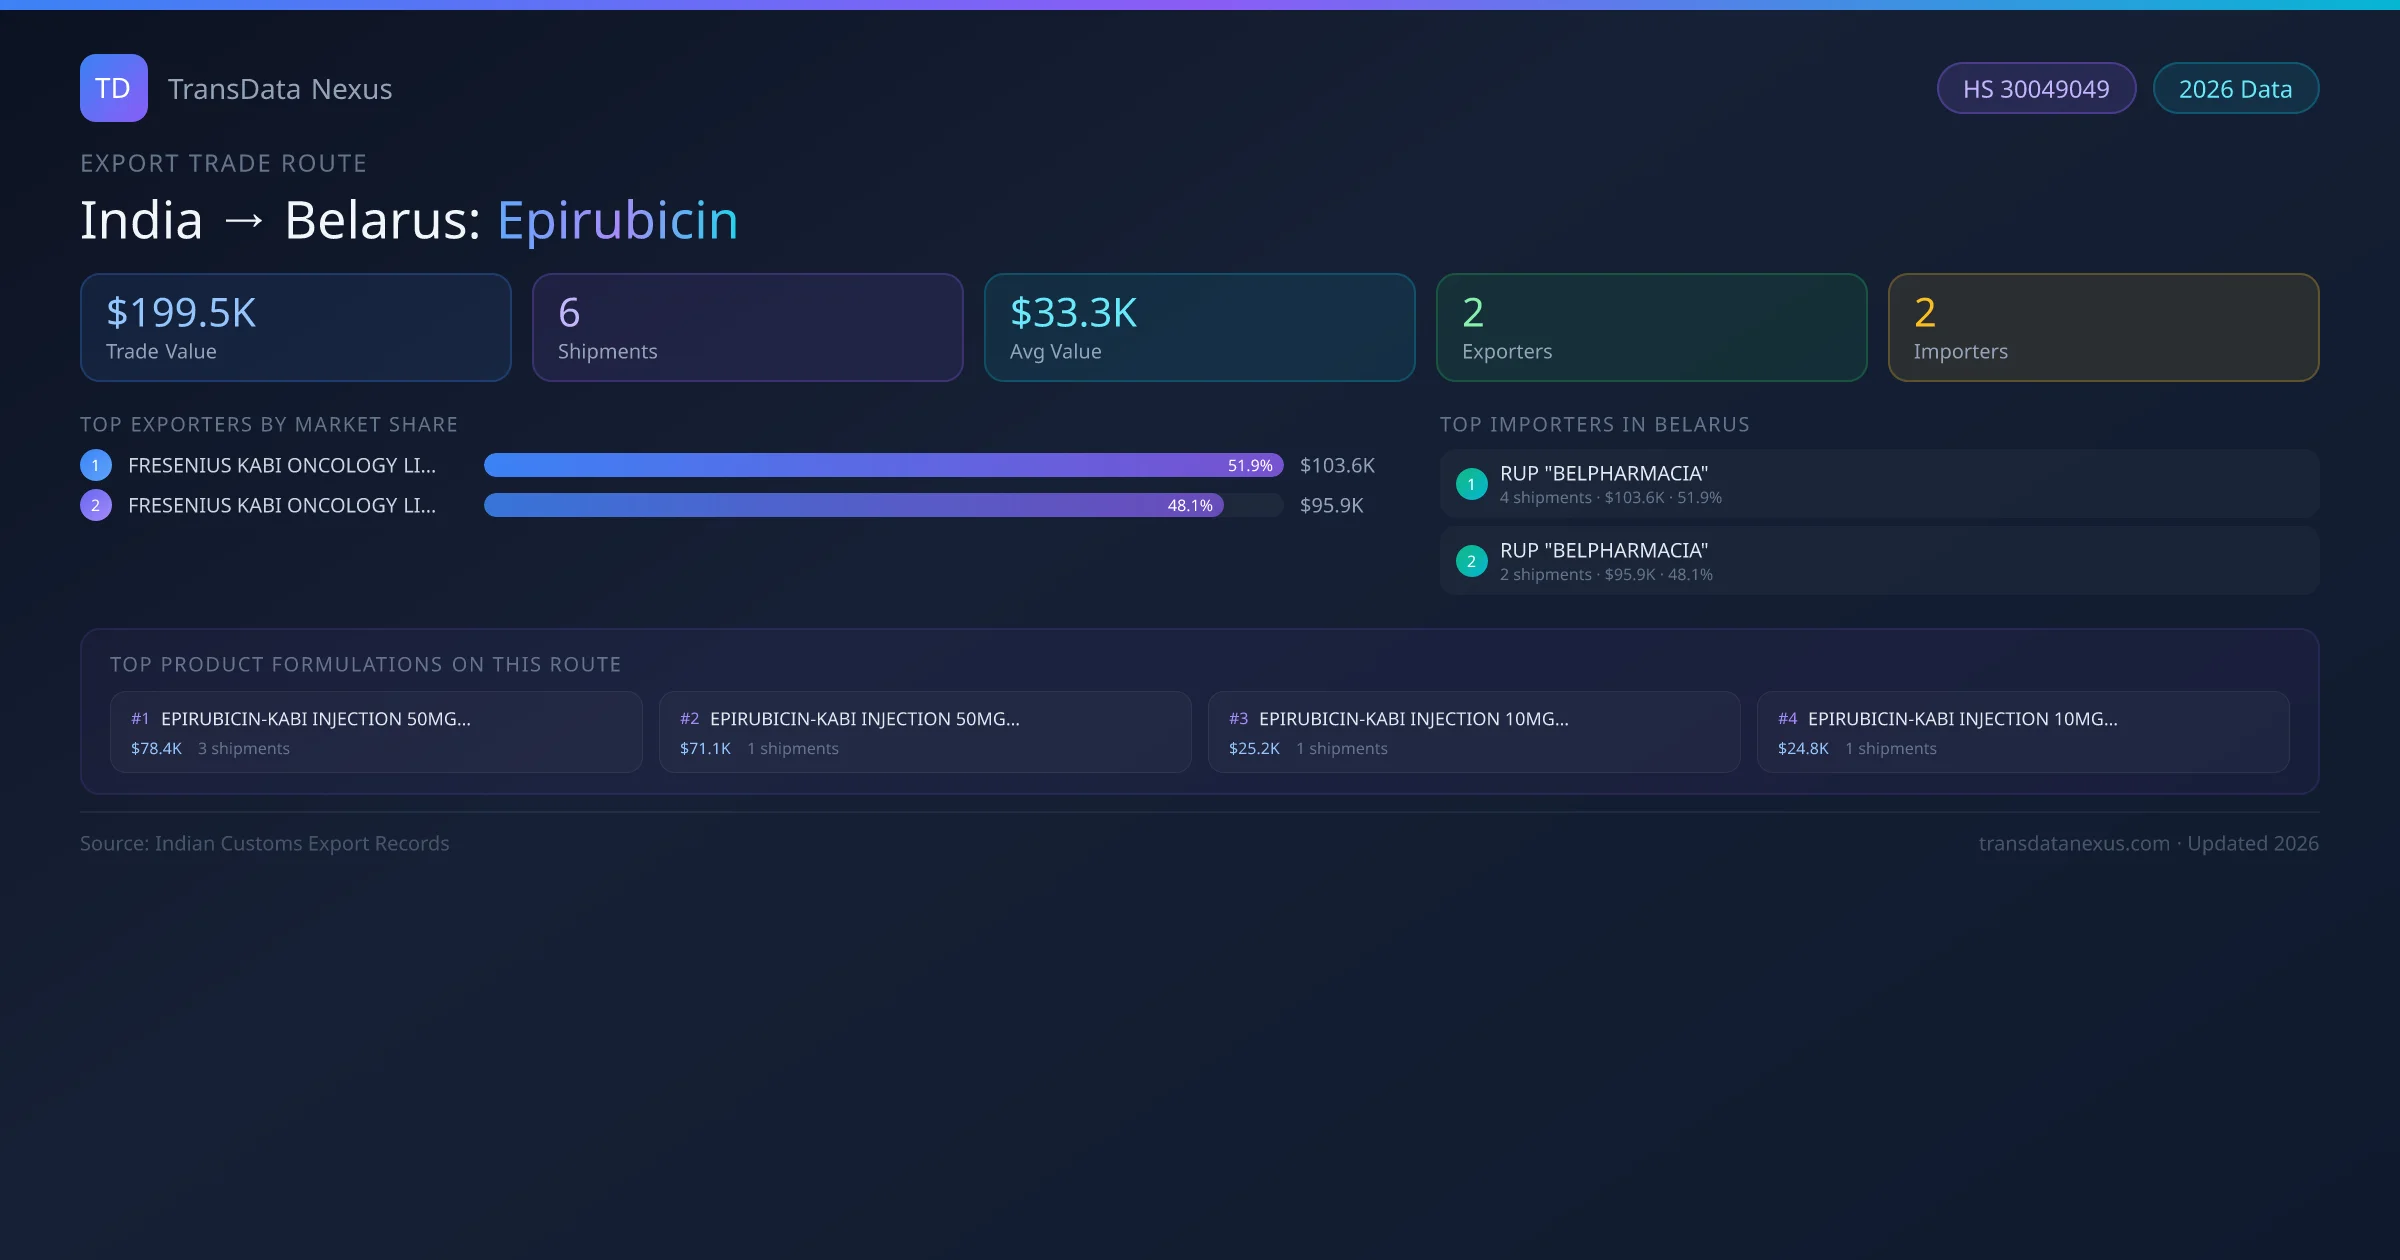
Task: Open #3 Epirubicin-Kabi 10MG formulation card
Action: point(1473,732)
